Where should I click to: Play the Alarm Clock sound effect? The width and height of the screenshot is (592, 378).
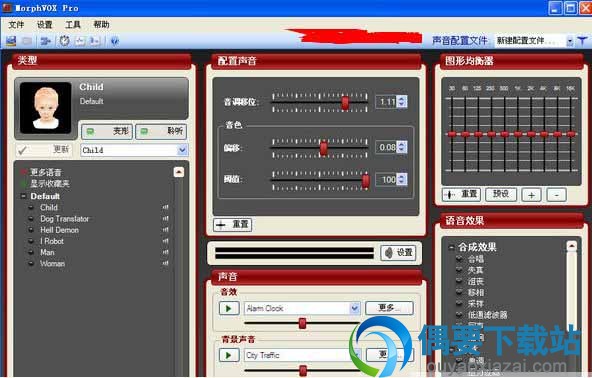pos(229,308)
